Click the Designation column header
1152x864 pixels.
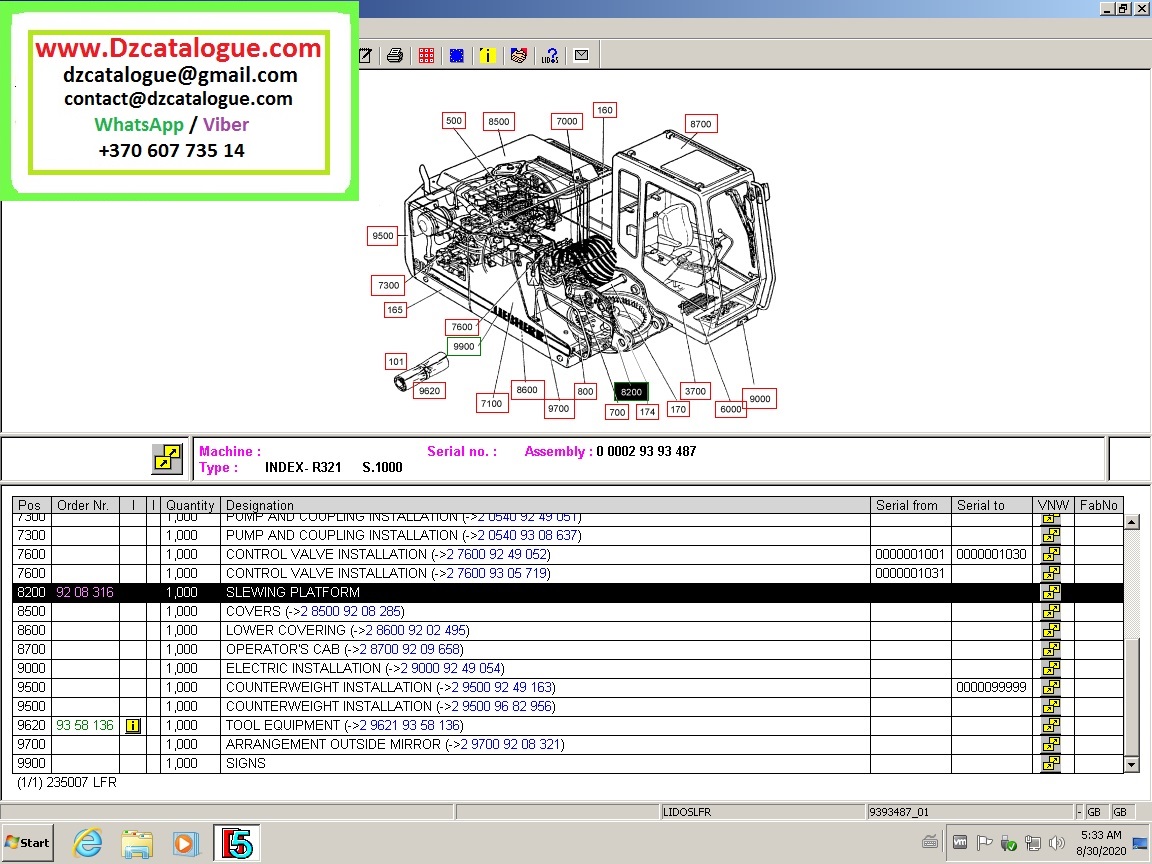[545, 505]
